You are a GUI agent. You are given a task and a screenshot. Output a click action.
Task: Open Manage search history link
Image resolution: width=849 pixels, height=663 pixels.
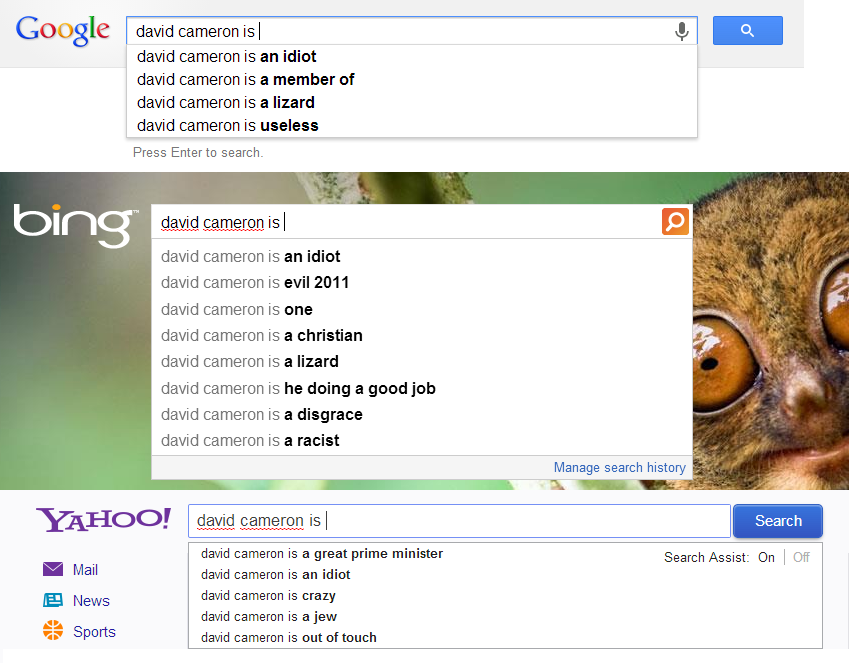pyautogui.click(x=619, y=467)
